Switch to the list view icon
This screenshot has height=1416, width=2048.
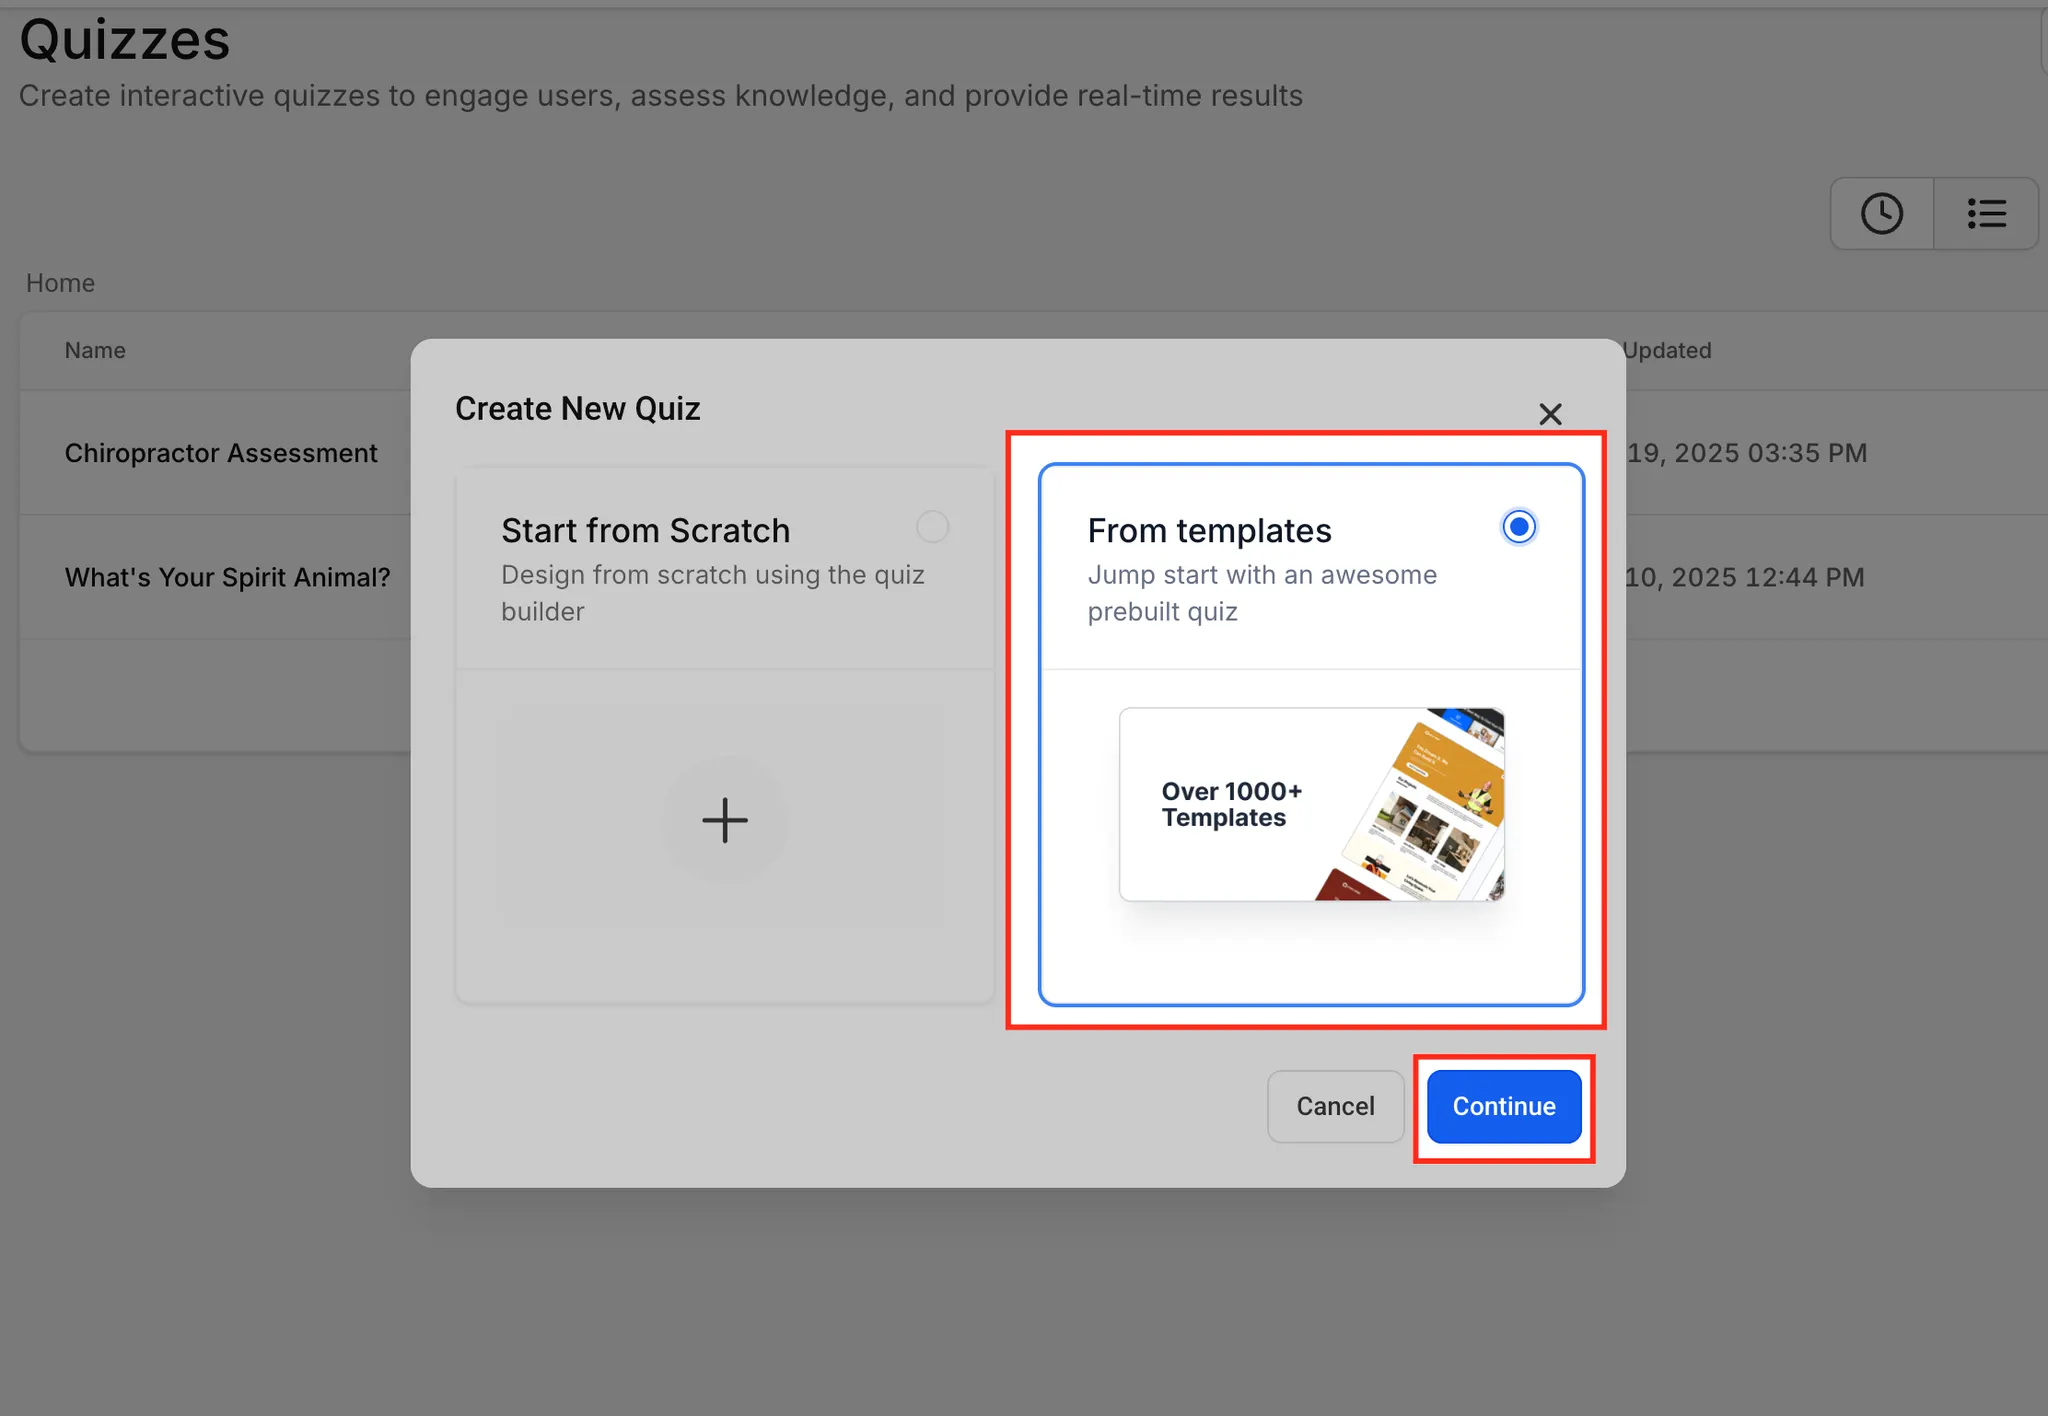tap(1986, 214)
